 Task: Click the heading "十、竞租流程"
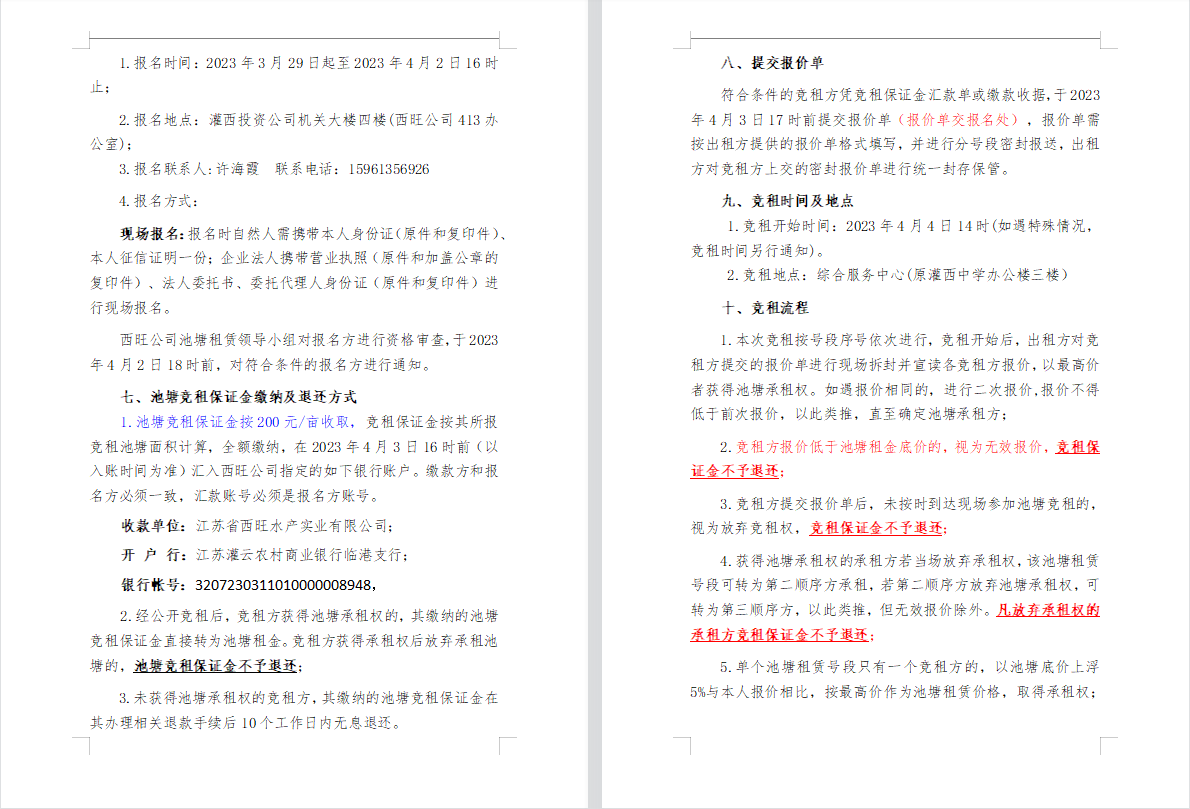(x=765, y=307)
